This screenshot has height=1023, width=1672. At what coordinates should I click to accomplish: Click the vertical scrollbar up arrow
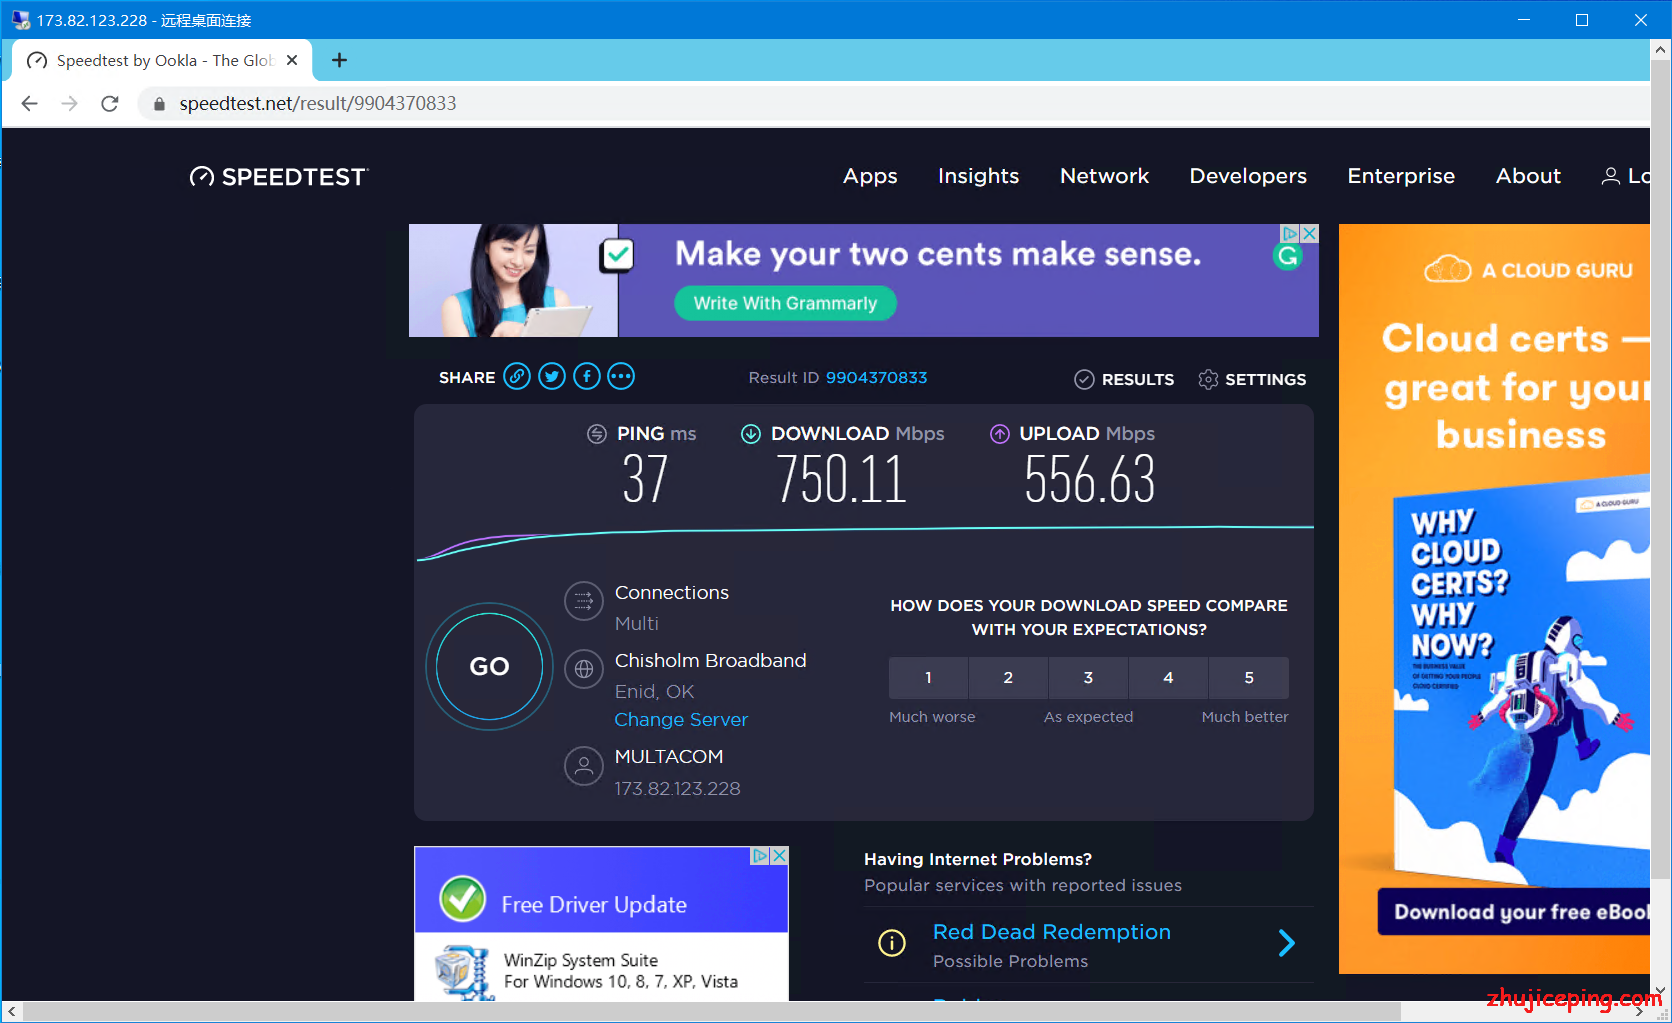tap(1661, 49)
